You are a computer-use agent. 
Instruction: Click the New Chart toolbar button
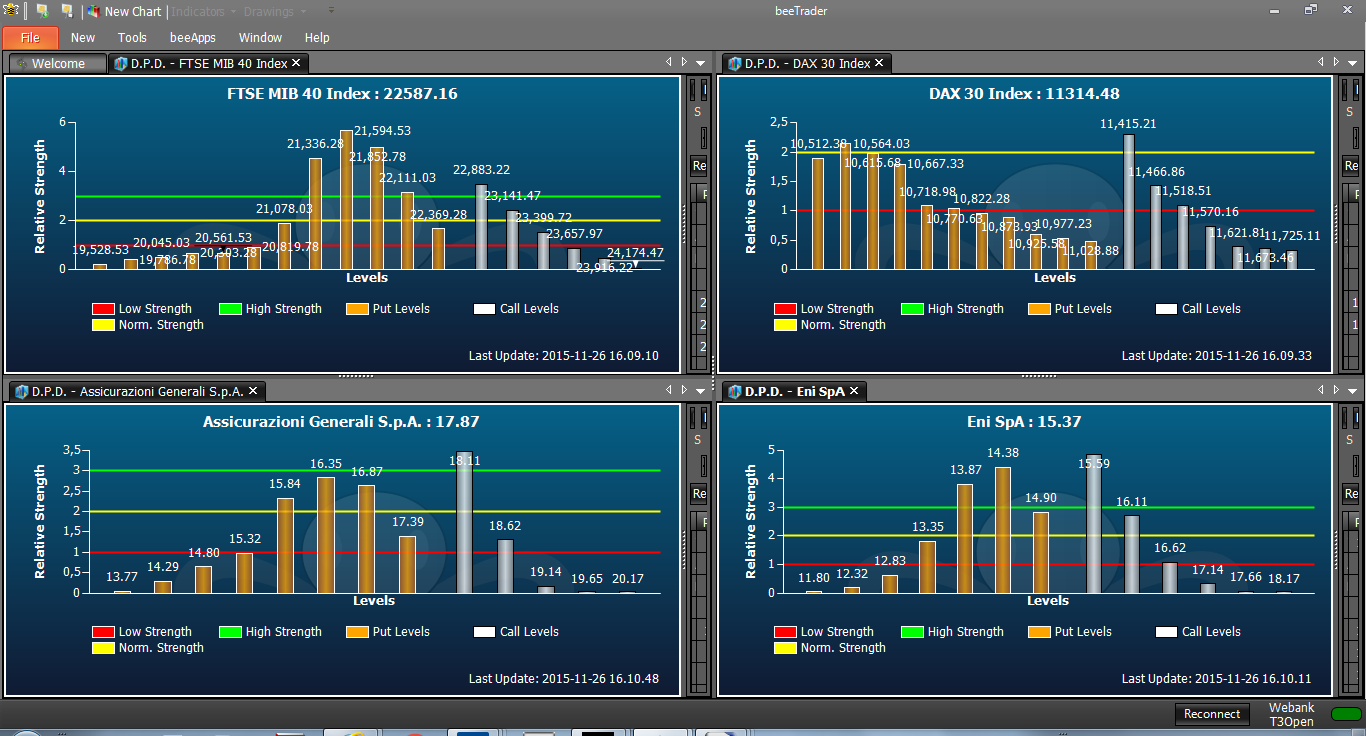(x=124, y=12)
